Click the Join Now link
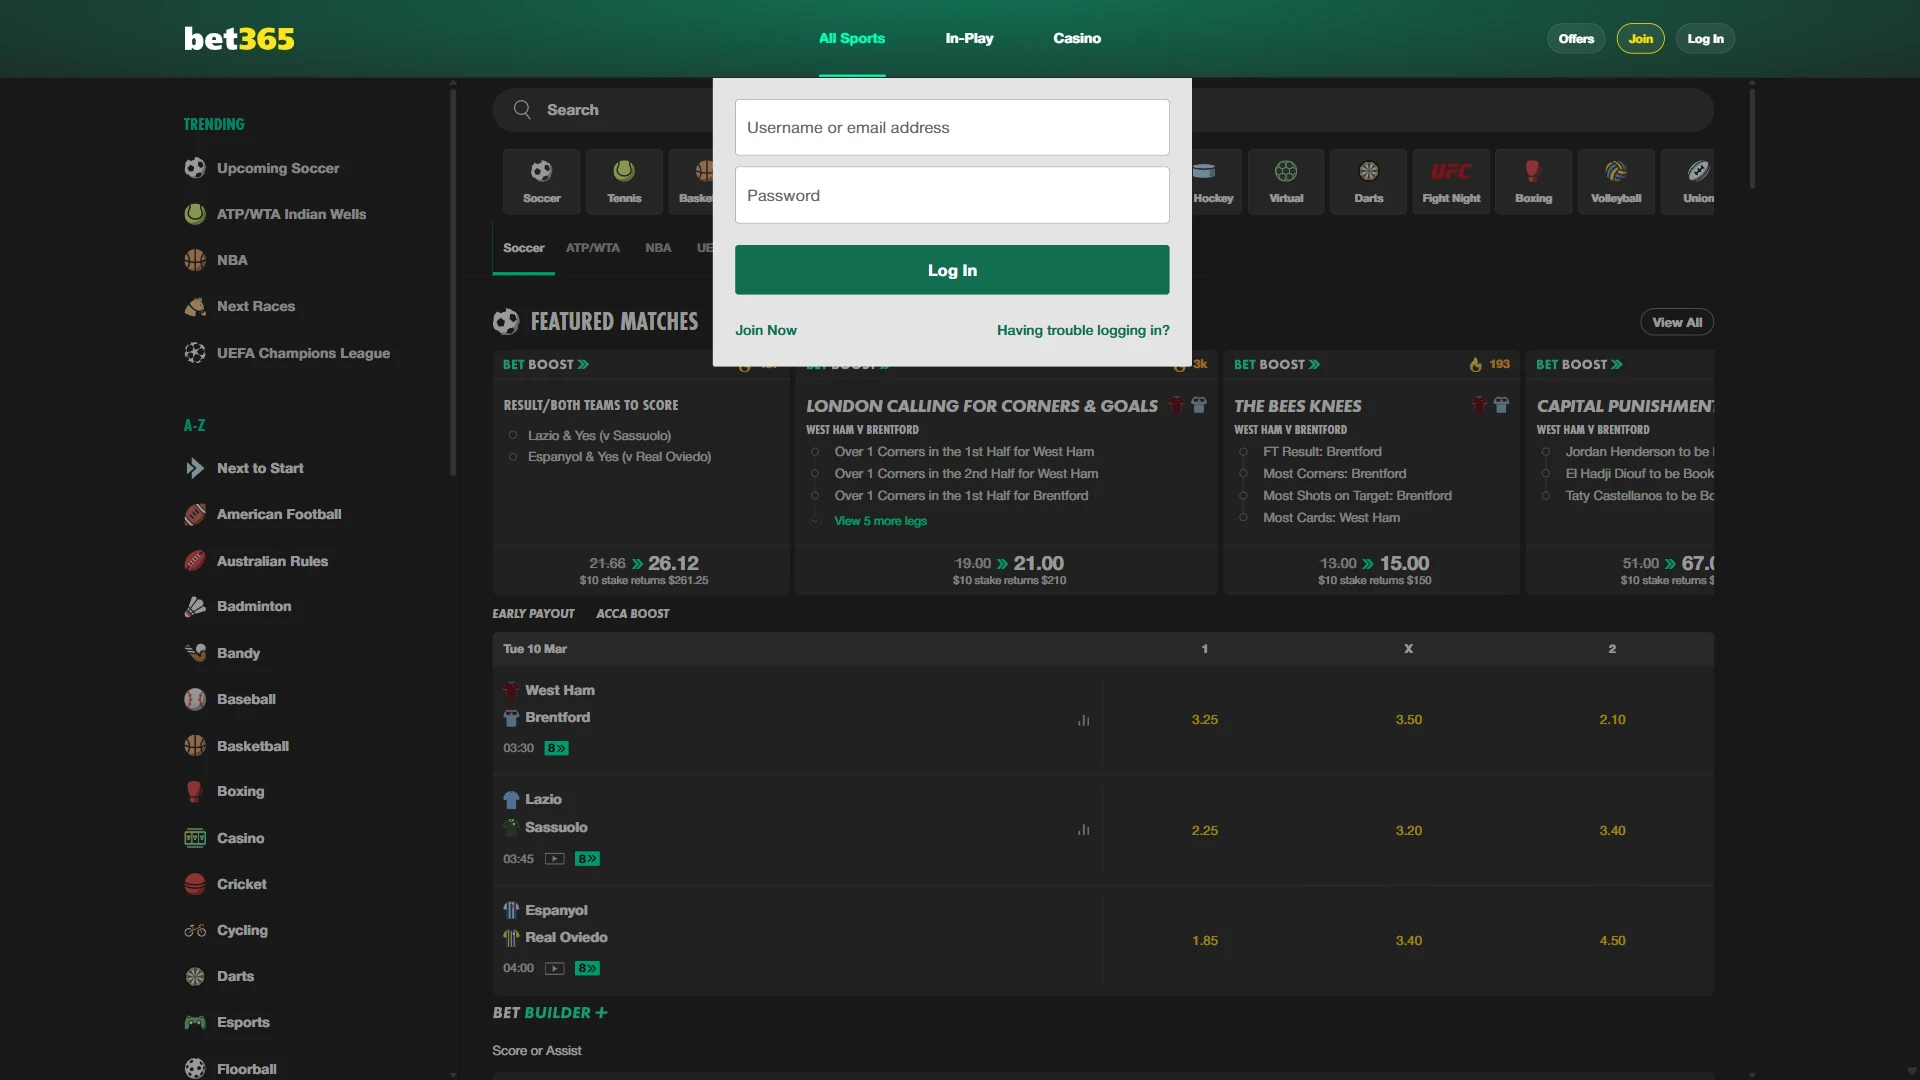 (766, 330)
